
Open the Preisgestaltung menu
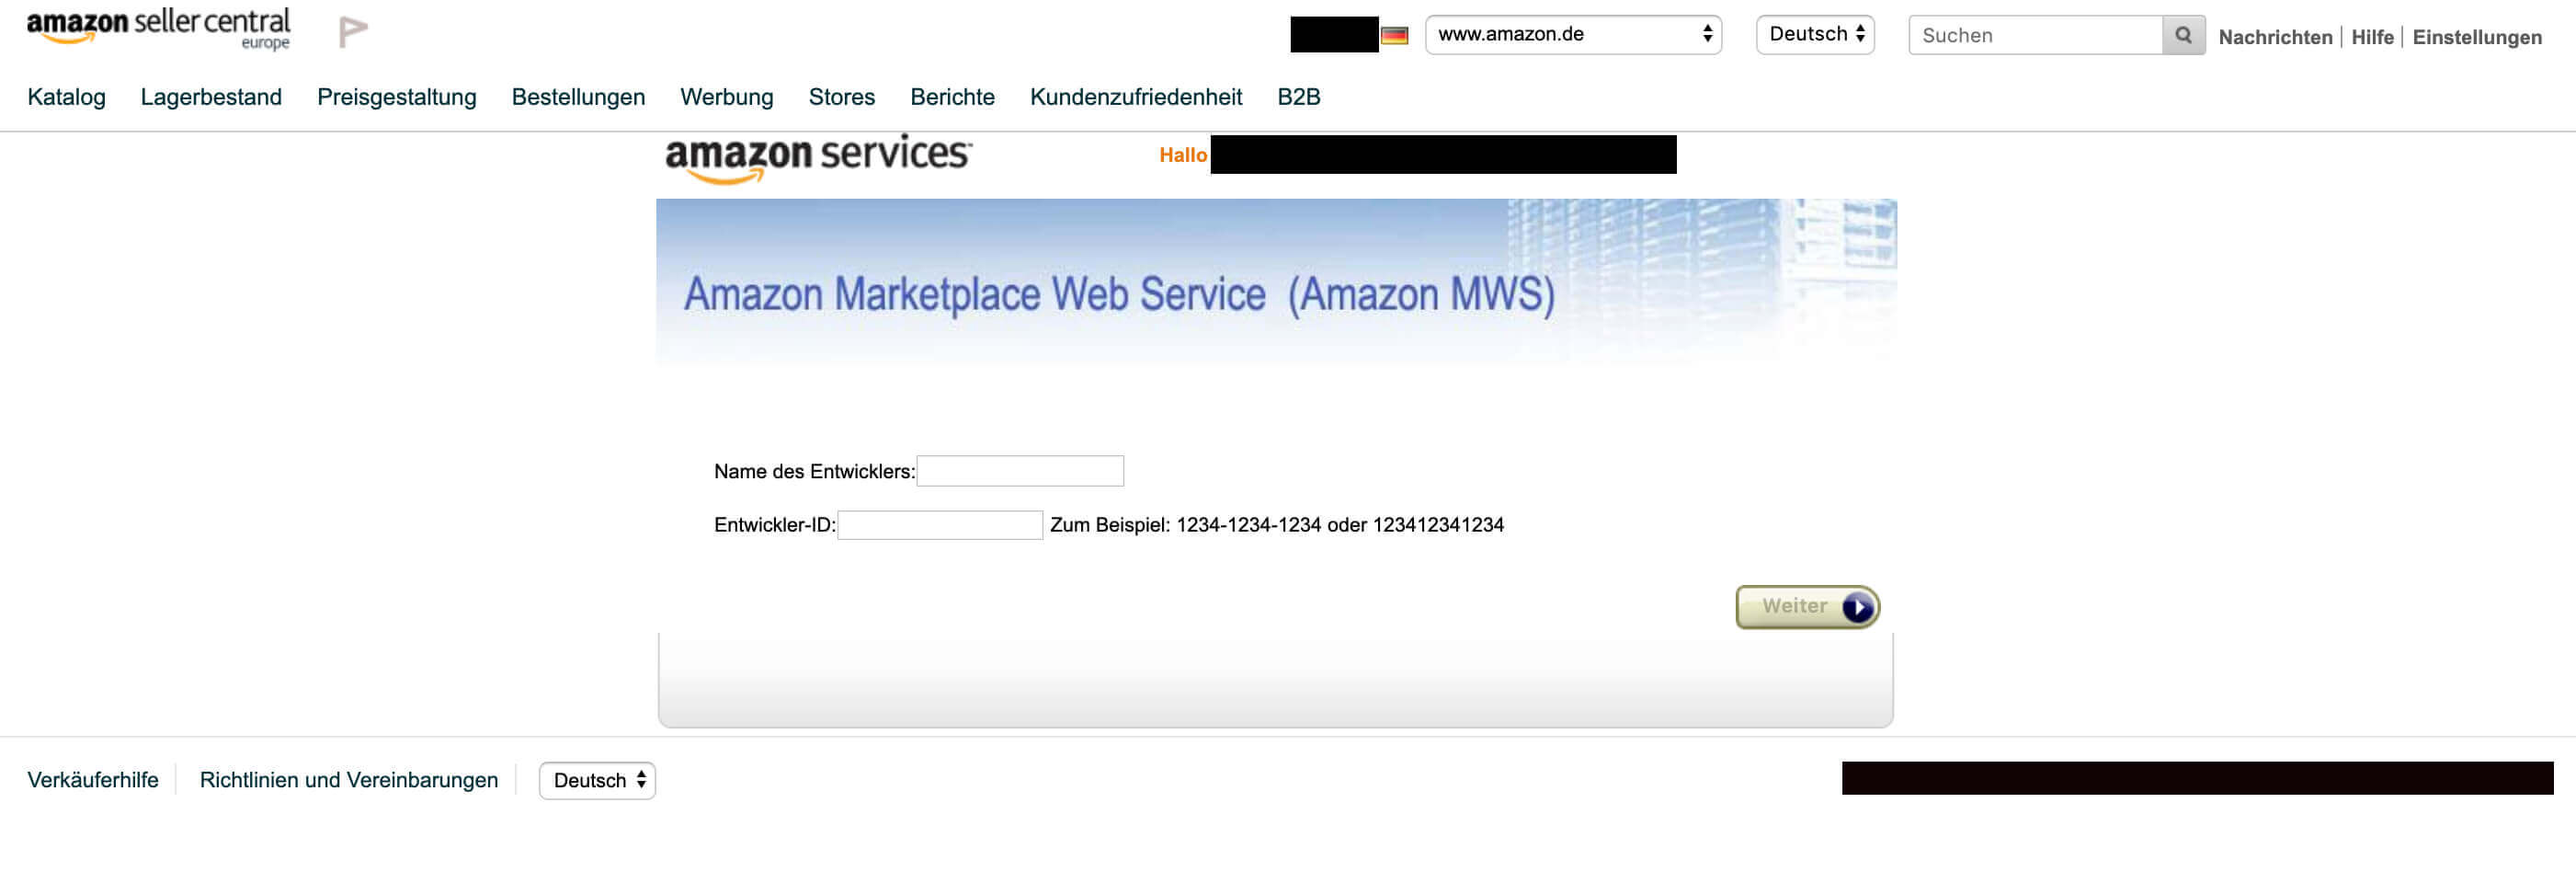(x=397, y=97)
